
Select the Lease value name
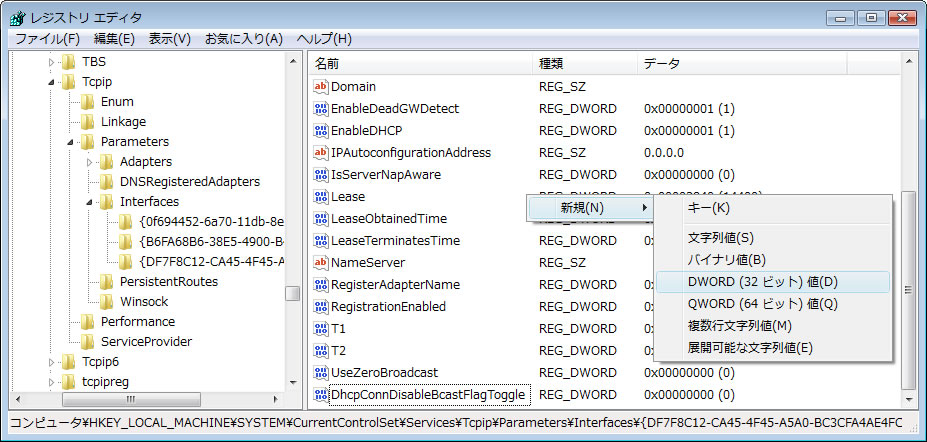(x=348, y=197)
